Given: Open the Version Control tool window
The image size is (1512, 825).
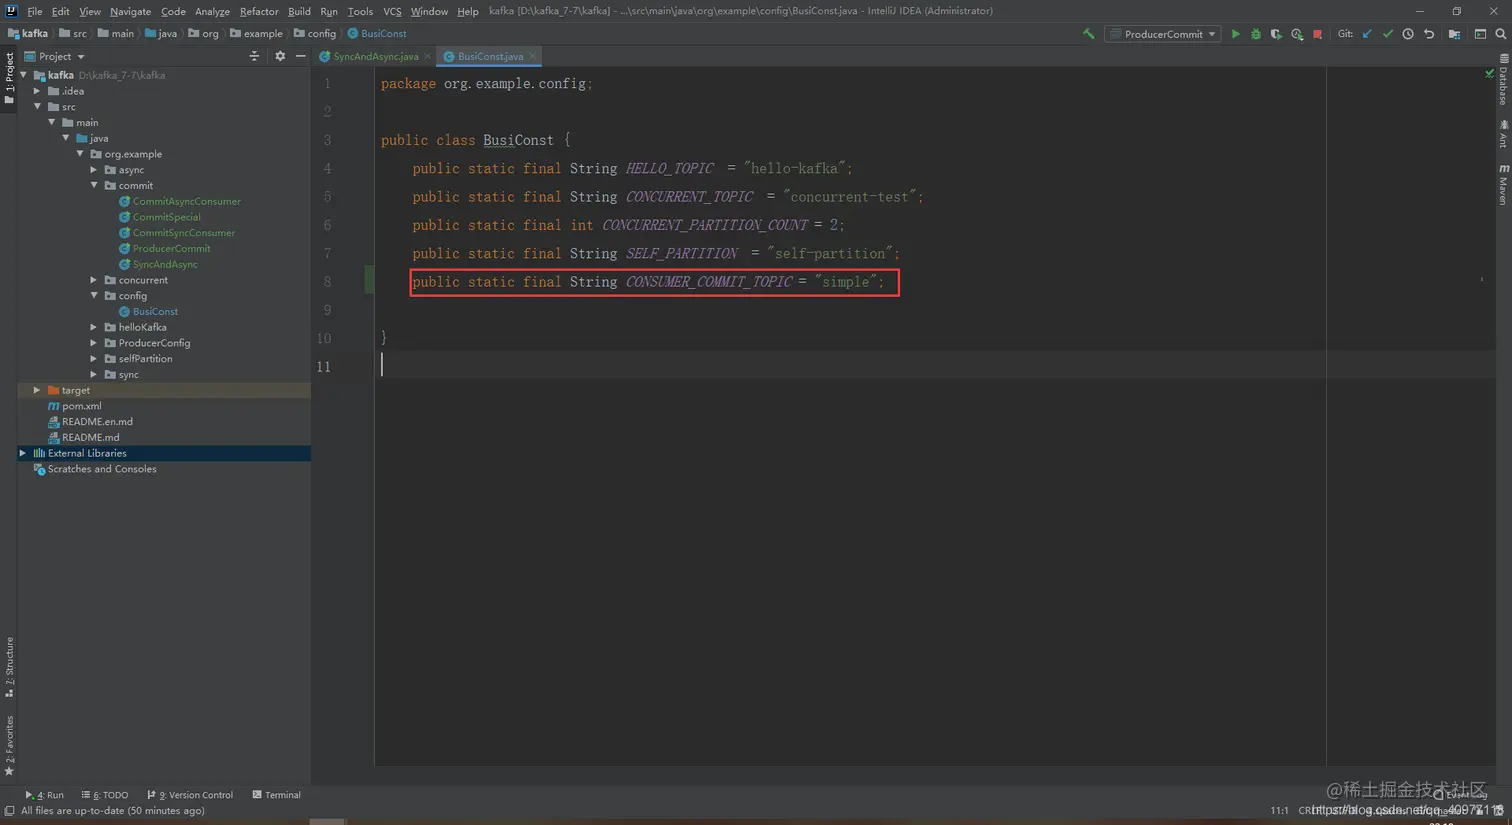Looking at the screenshot, I should 190,795.
